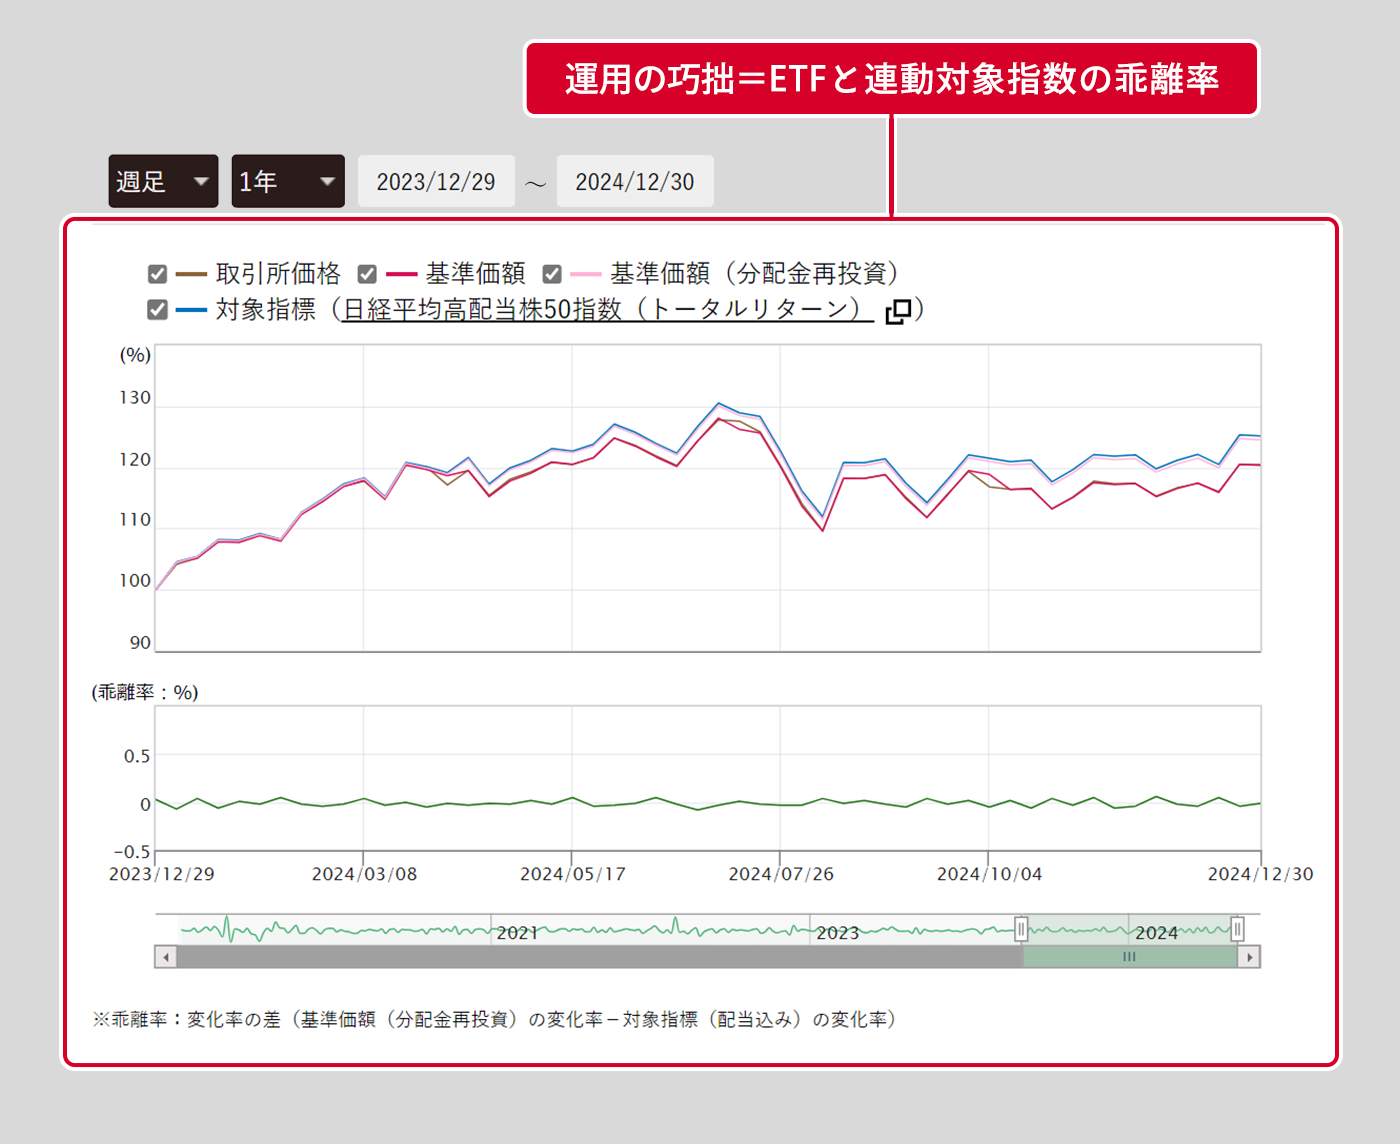Hide 対象指標 series via its checkbox
Viewport: 1400px width, 1144px height.
pos(157,310)
